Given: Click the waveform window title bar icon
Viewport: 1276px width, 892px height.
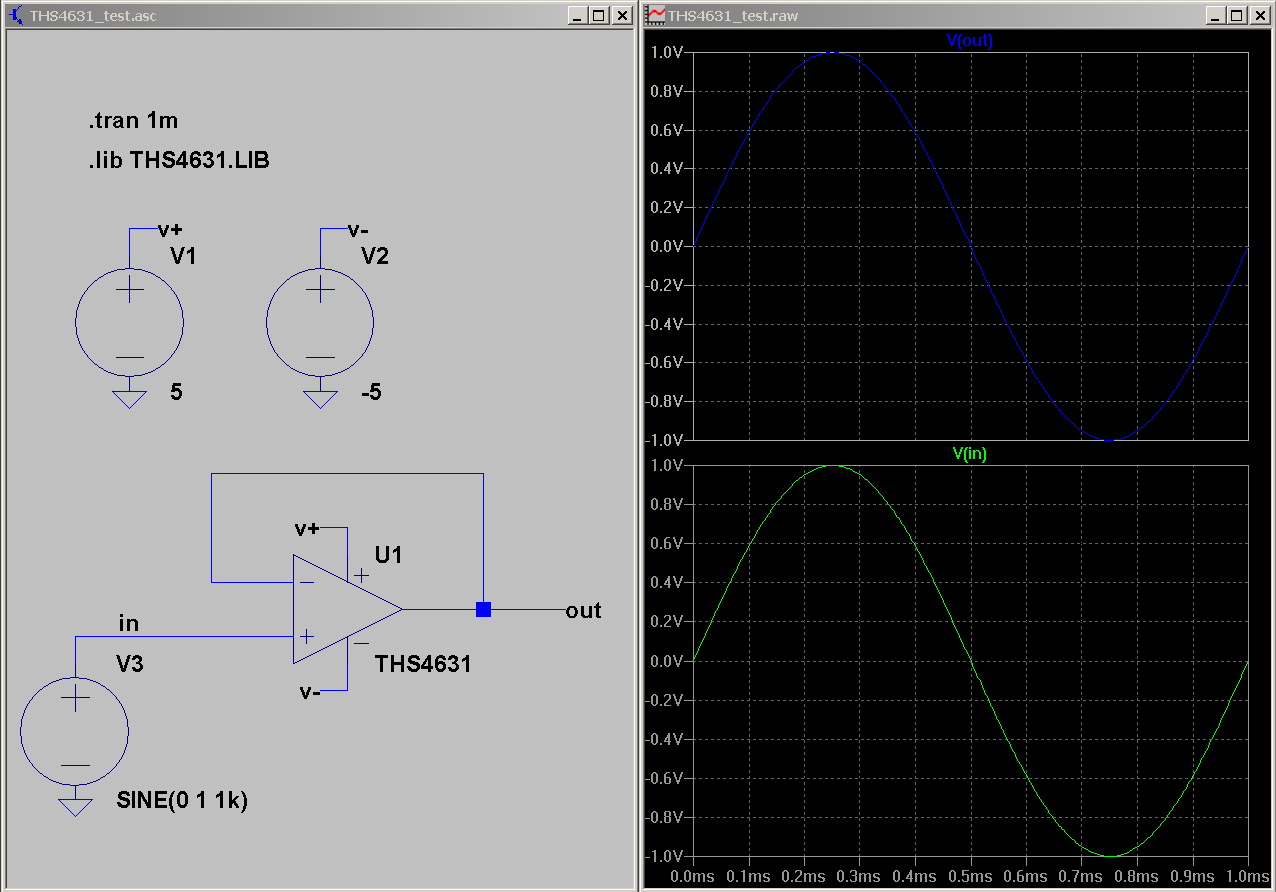Looking at the screenshot, I should 655,16.
